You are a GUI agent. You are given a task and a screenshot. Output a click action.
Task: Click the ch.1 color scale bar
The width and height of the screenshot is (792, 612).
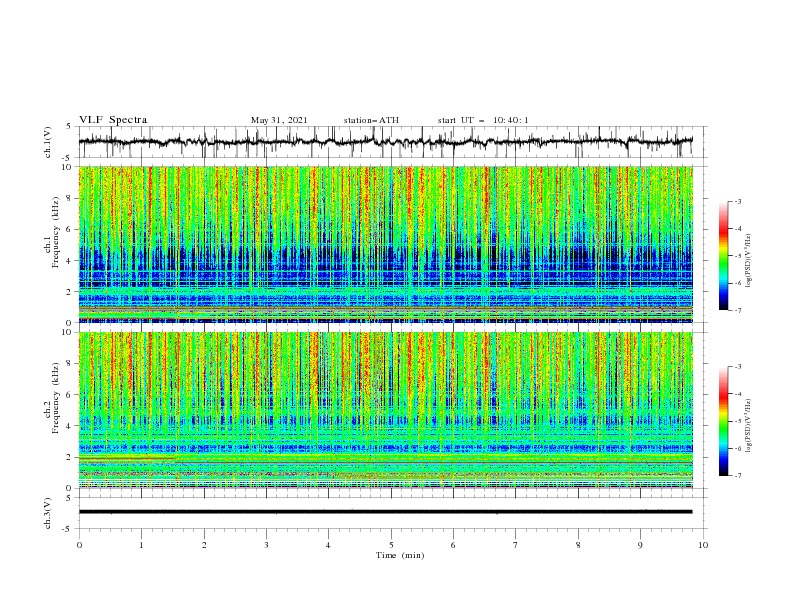coord(724,255)
